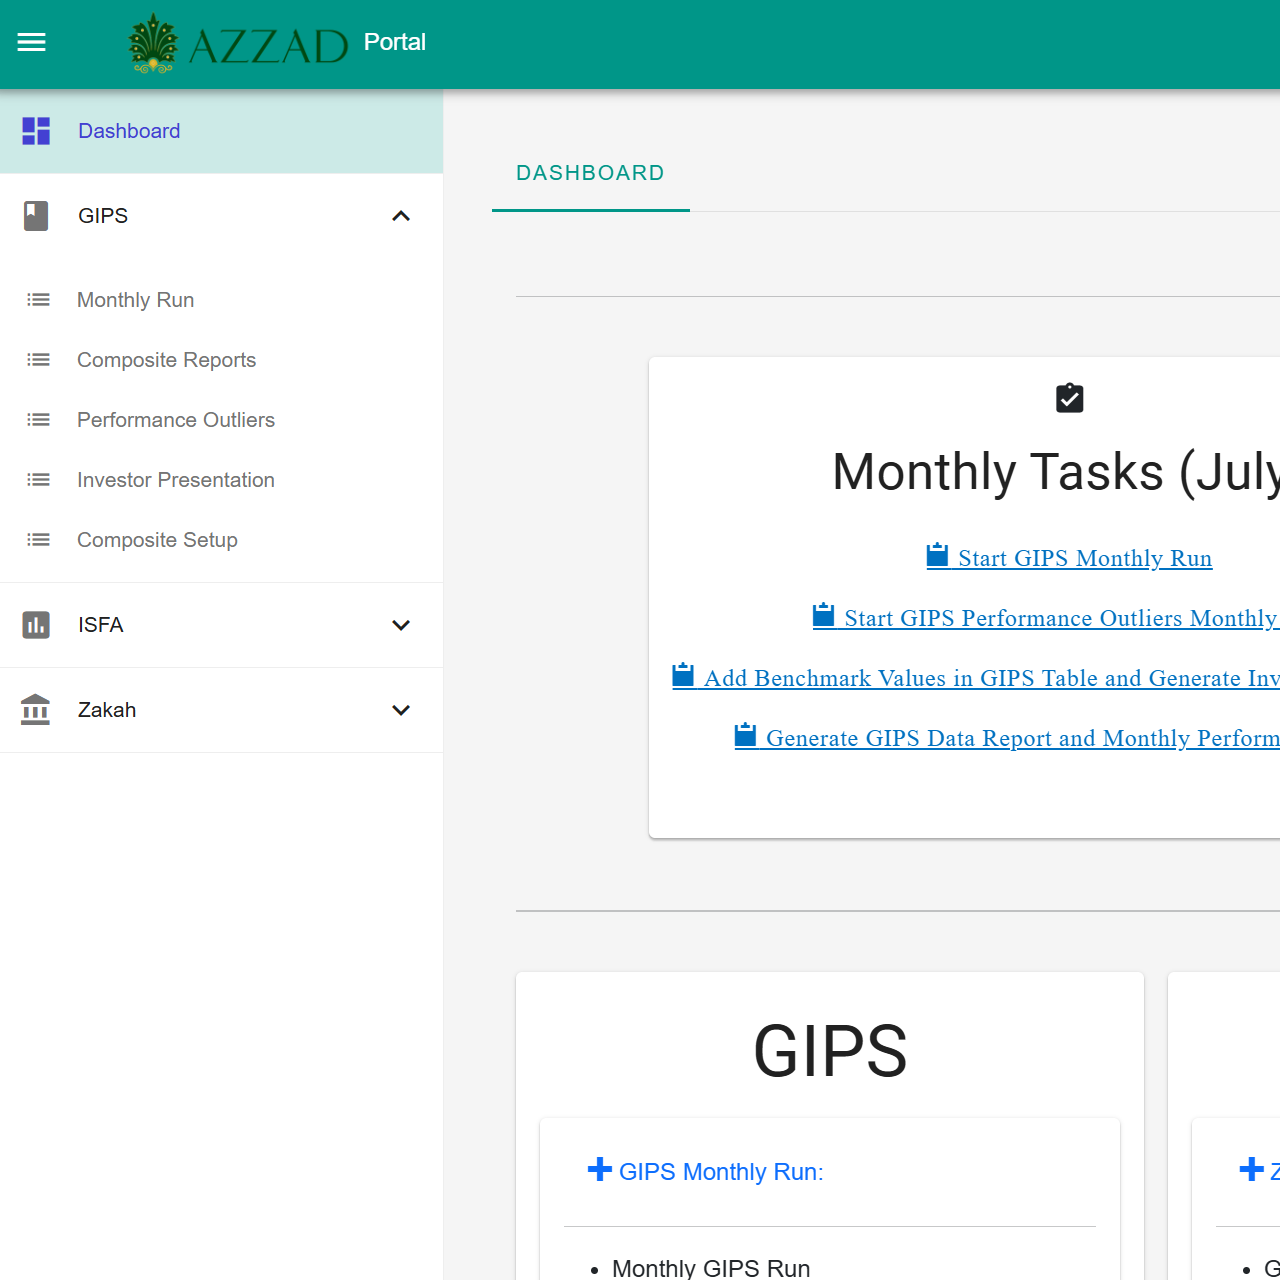This screenshot has width=1280, height=1280.
Task: Click the Monthly Tasks heading
Action: tap(1056, 472)
